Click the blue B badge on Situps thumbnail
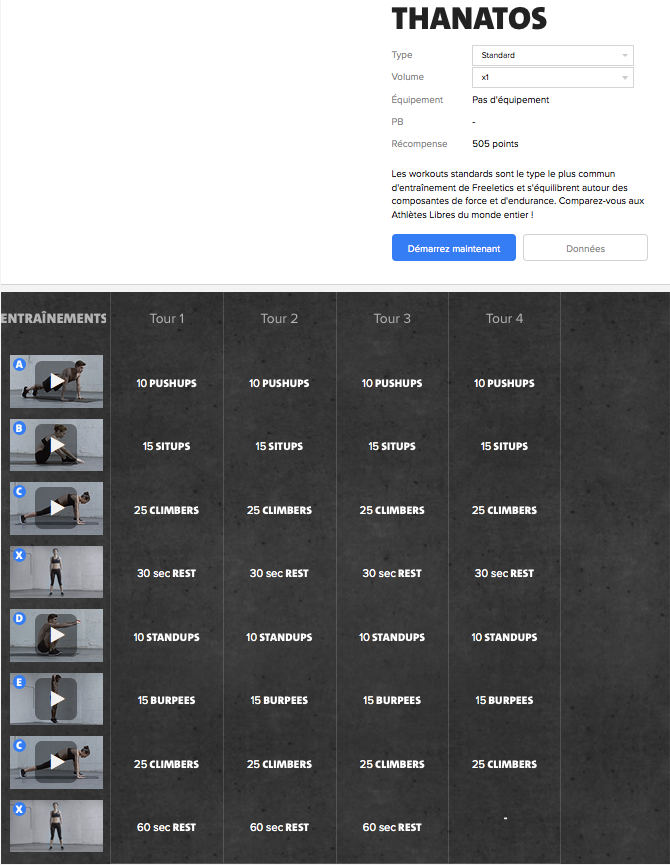Viewport: 670px width, 865px height. pos(19,428)
